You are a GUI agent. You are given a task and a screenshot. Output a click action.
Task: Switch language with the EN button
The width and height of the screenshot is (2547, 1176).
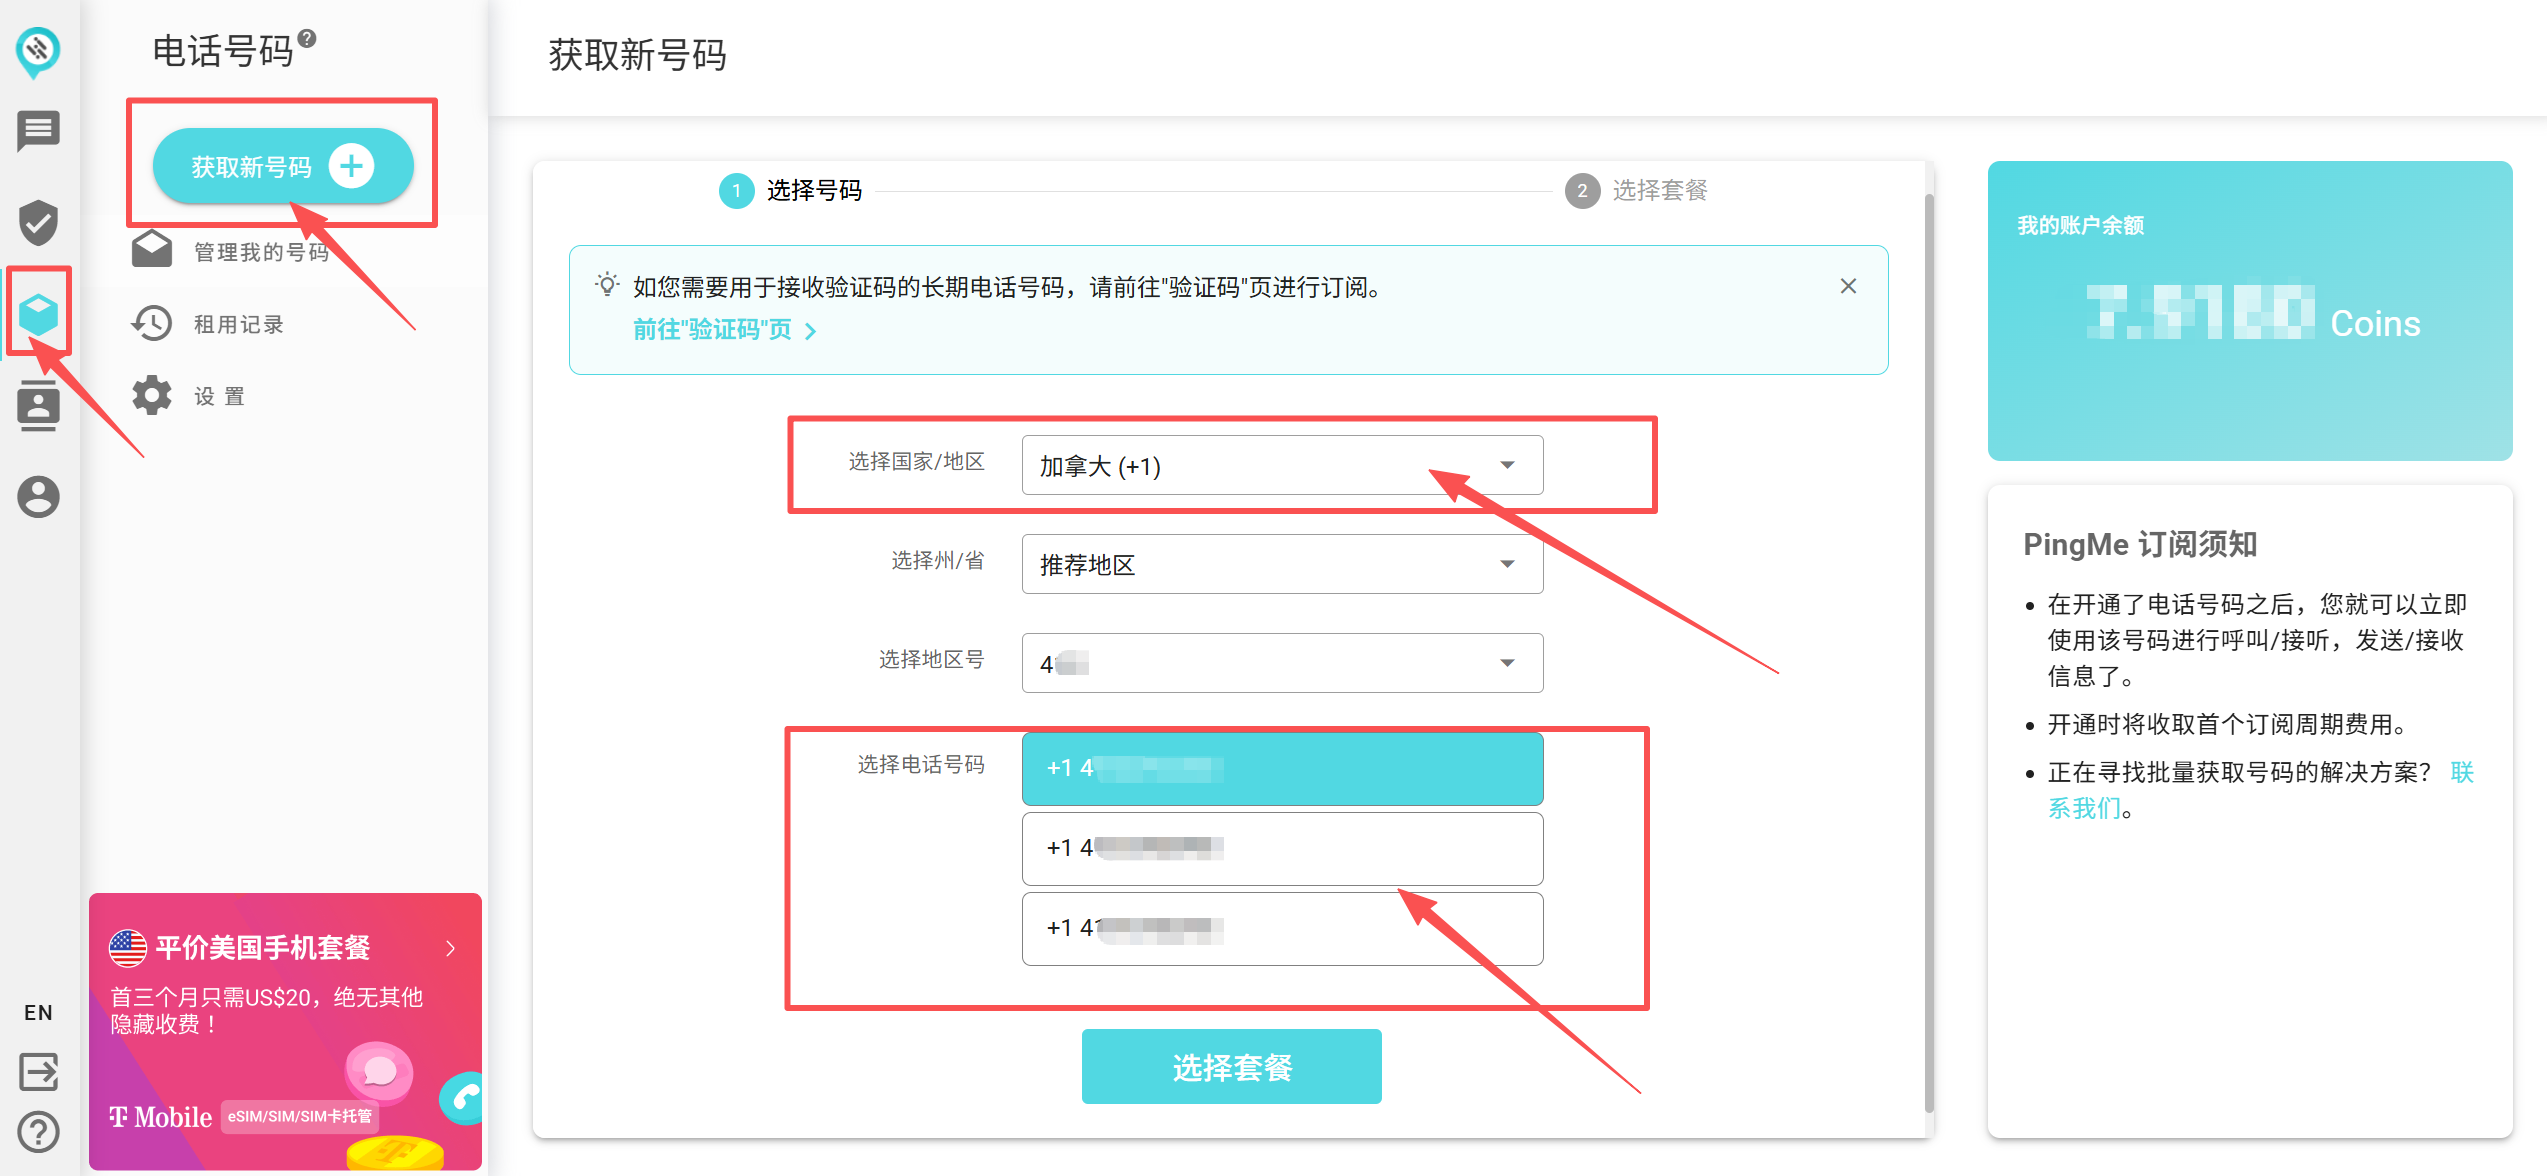[x=38, y=1012]
